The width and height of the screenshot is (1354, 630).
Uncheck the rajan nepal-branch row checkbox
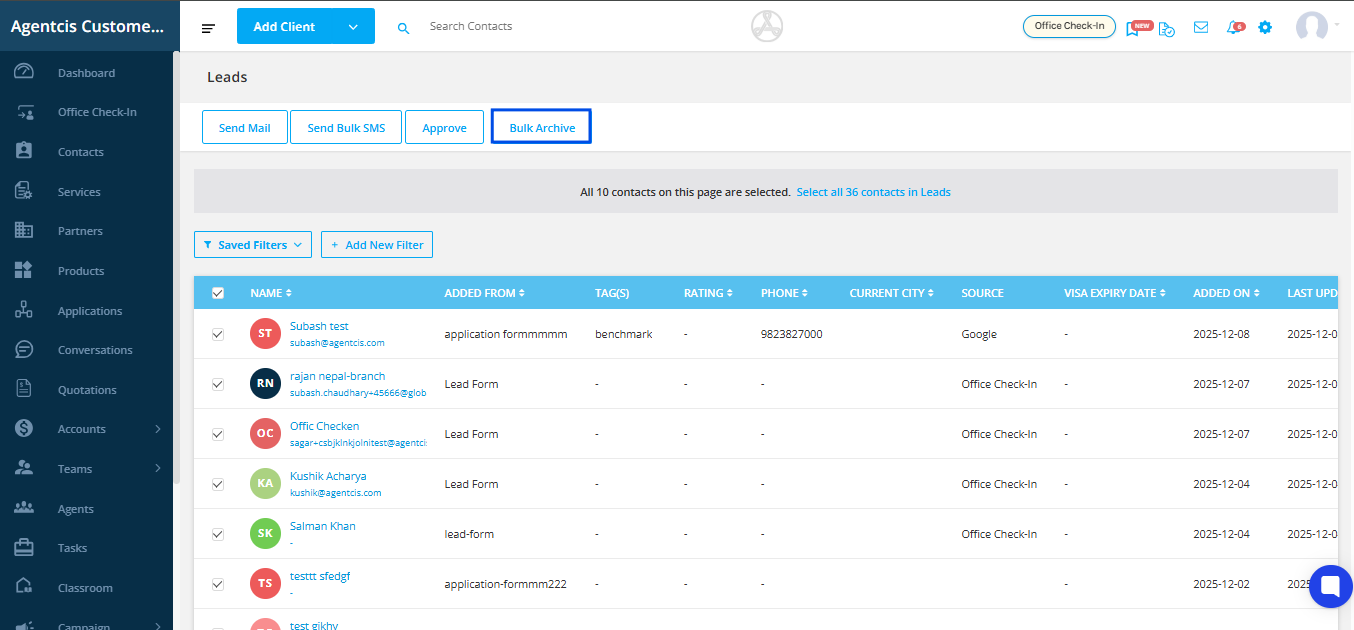click(218, 384)
